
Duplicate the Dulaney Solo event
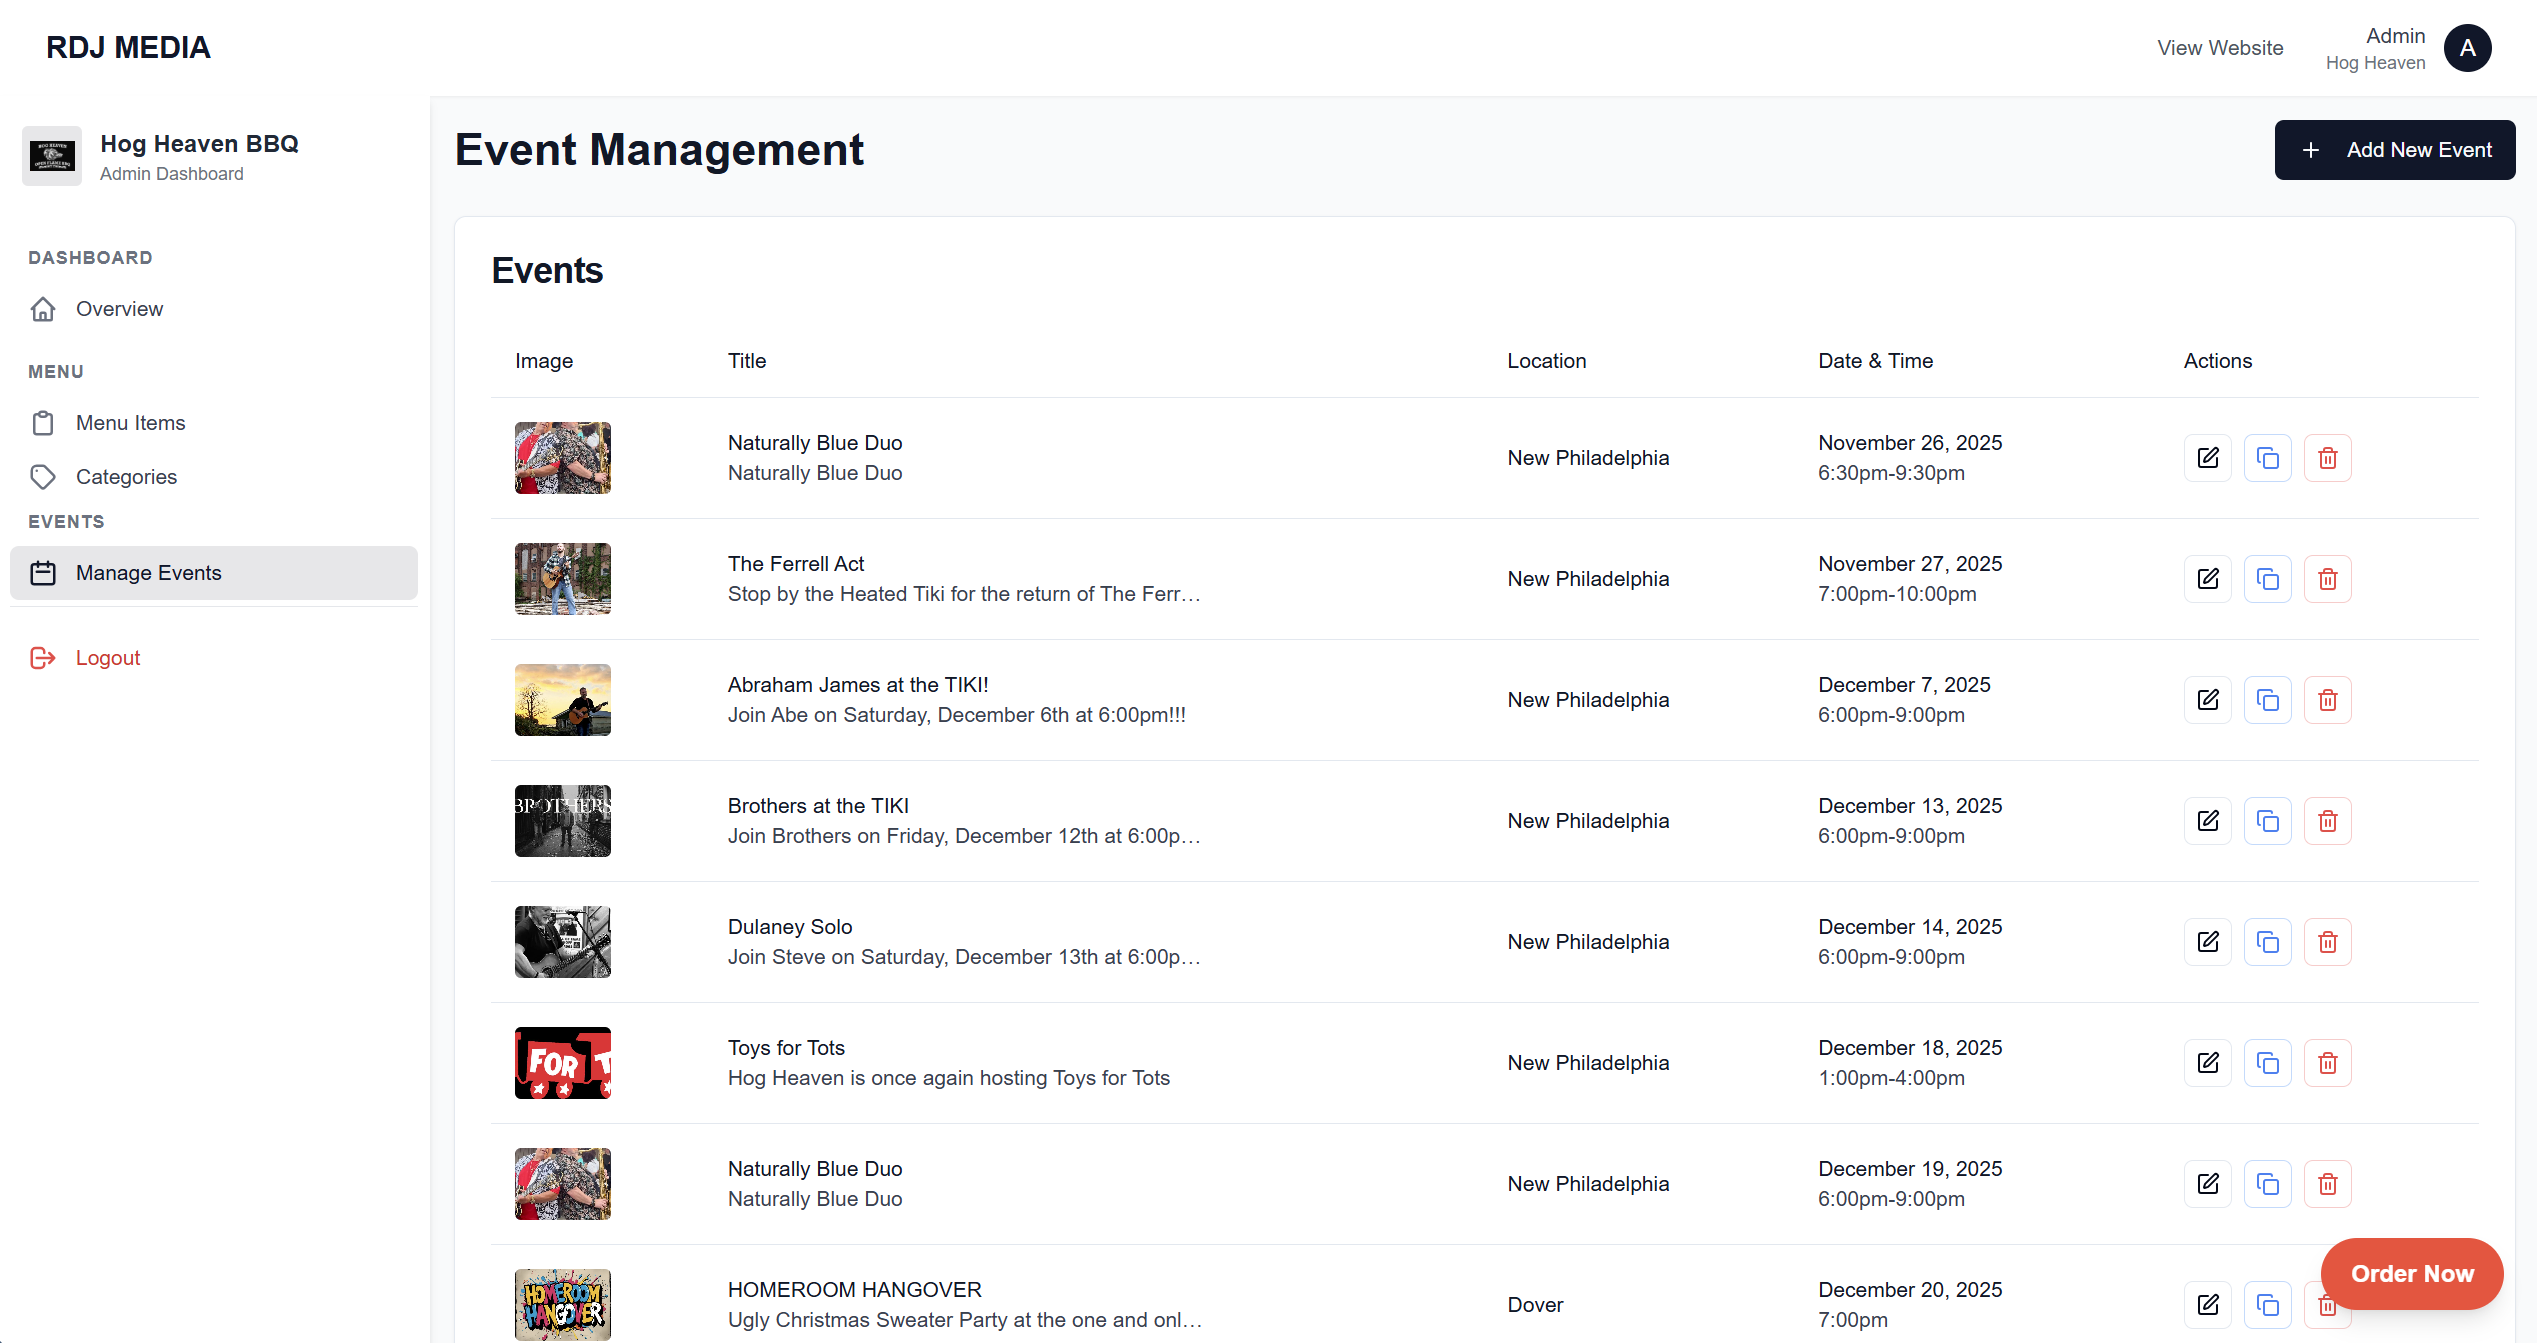click(x=2267, y=941)
